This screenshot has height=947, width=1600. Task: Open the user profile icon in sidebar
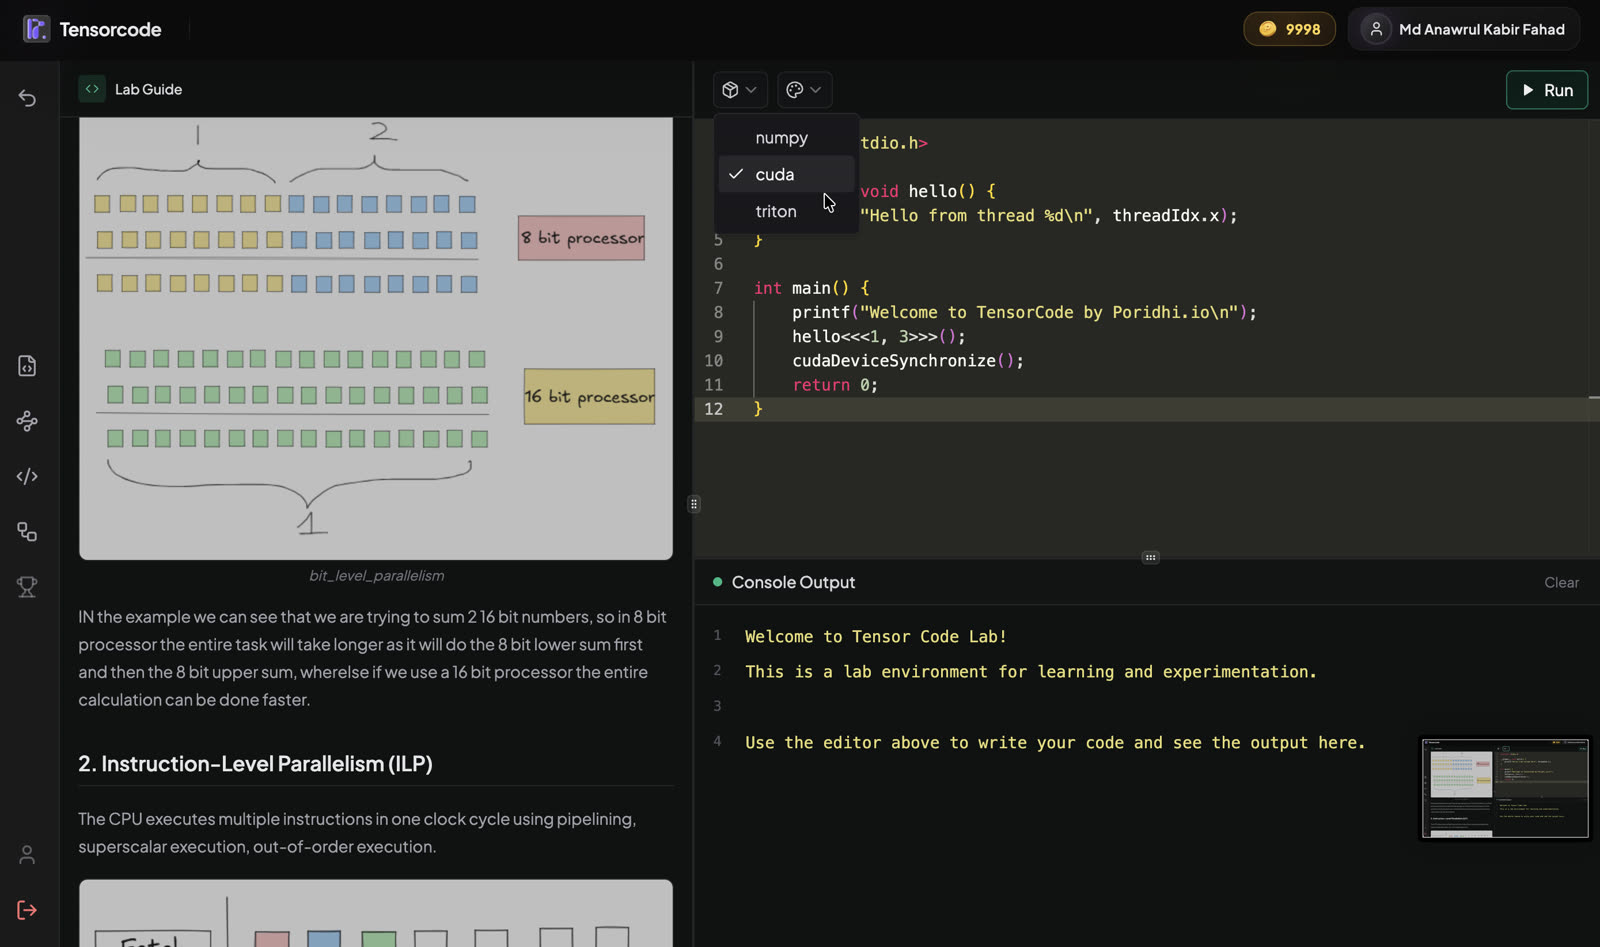pyautogui.click(x=27, y=855)
